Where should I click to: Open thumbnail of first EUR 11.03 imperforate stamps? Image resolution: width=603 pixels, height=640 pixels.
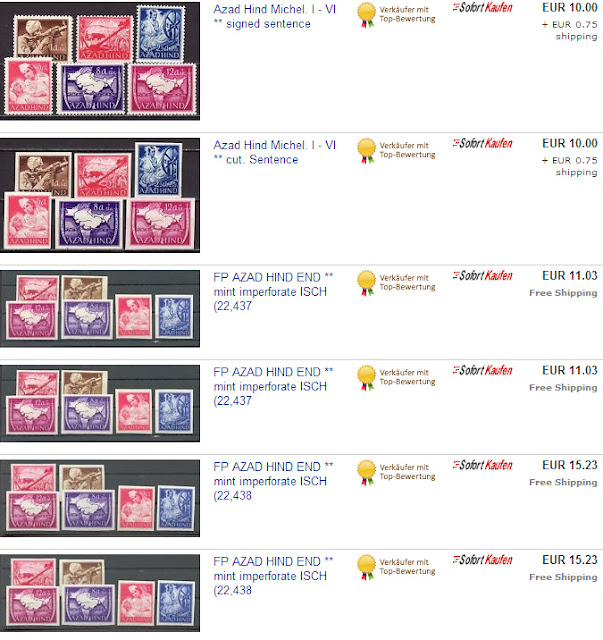pyautogui.click(x=100, y=309)
